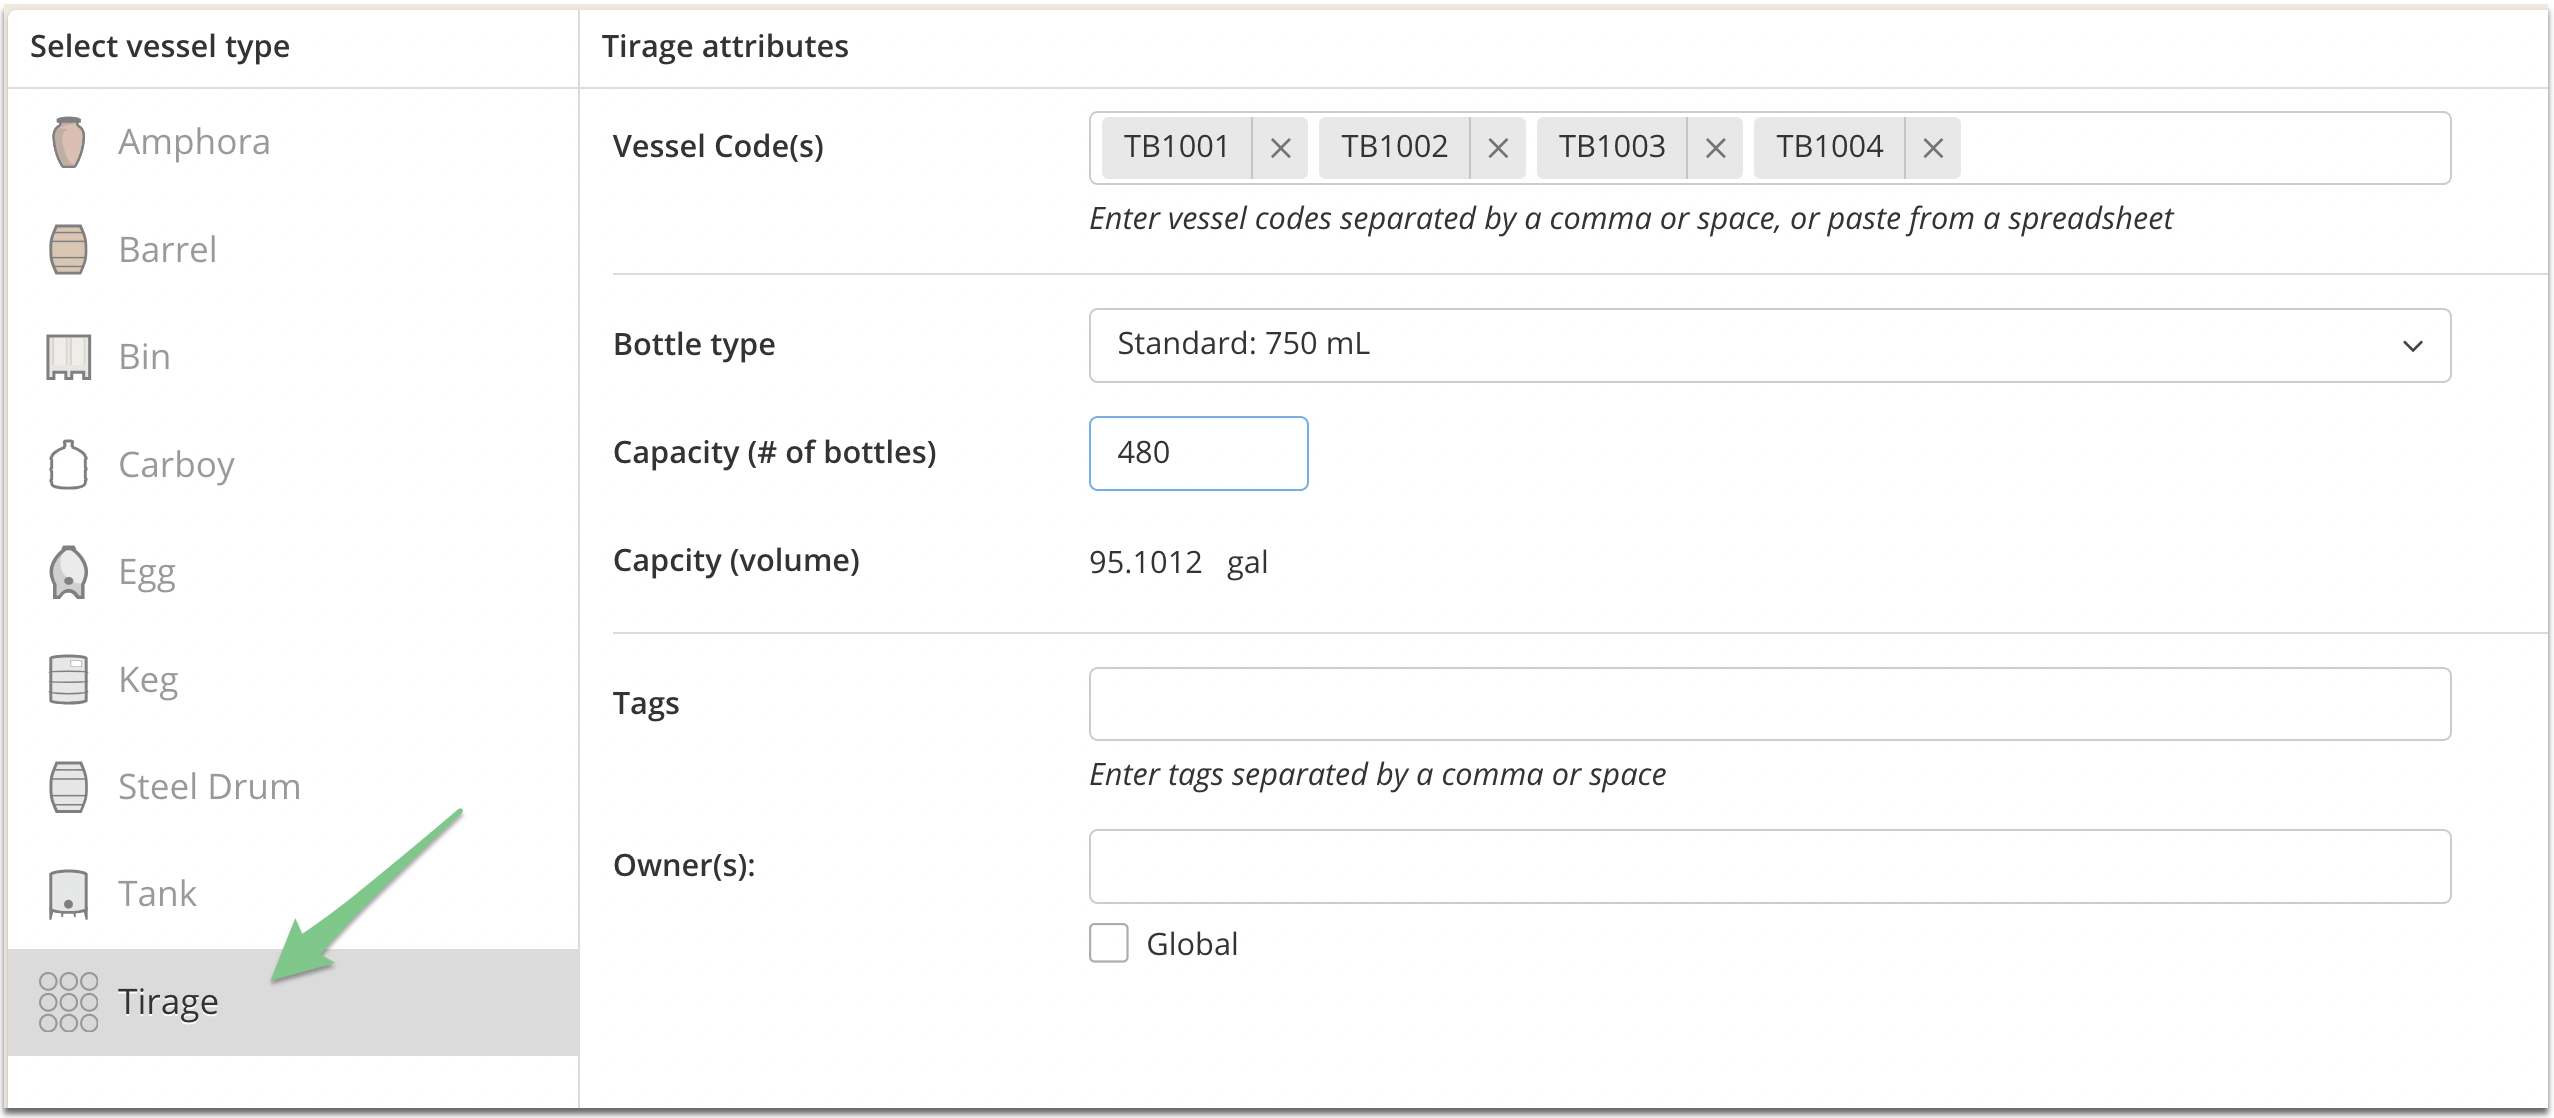The image size is (2554, 1118).
Task: Select the Amphora vessel icon
Action: click(x=68, y=142)
